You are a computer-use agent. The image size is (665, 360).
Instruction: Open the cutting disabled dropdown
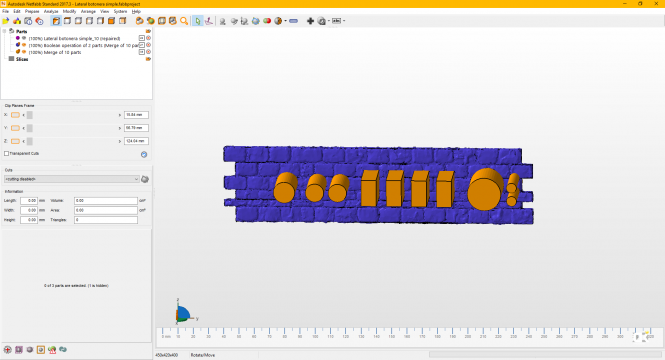pyautogui.click(x=72, y=179)
